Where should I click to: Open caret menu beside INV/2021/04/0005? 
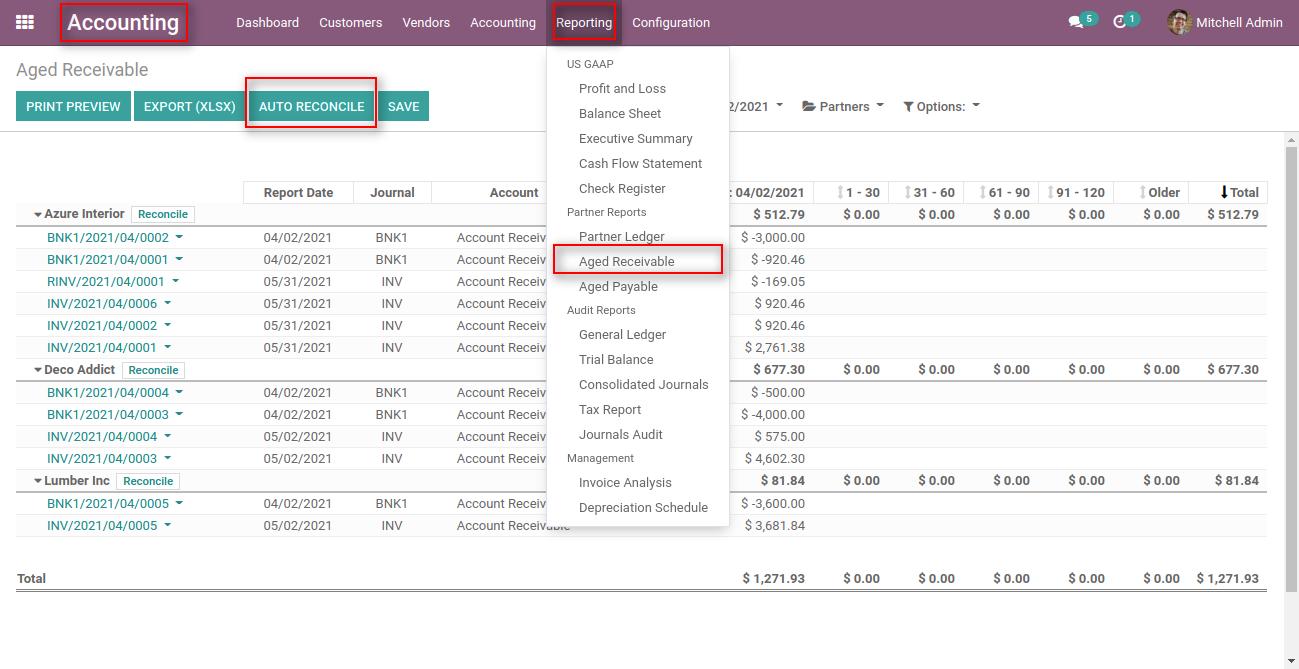click(x=167, y=525)
